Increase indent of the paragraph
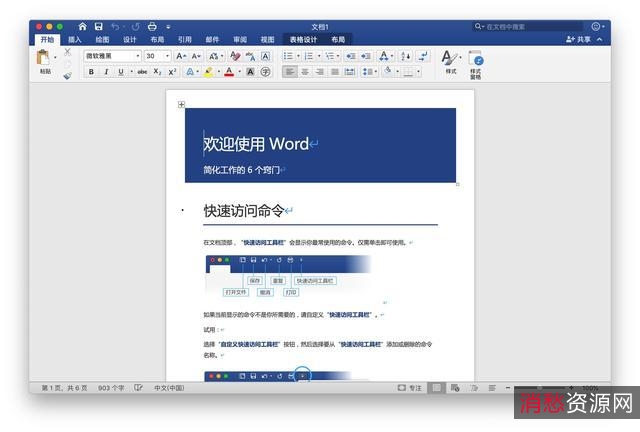The height and width of the screenshot is (432, 640). 366,56
